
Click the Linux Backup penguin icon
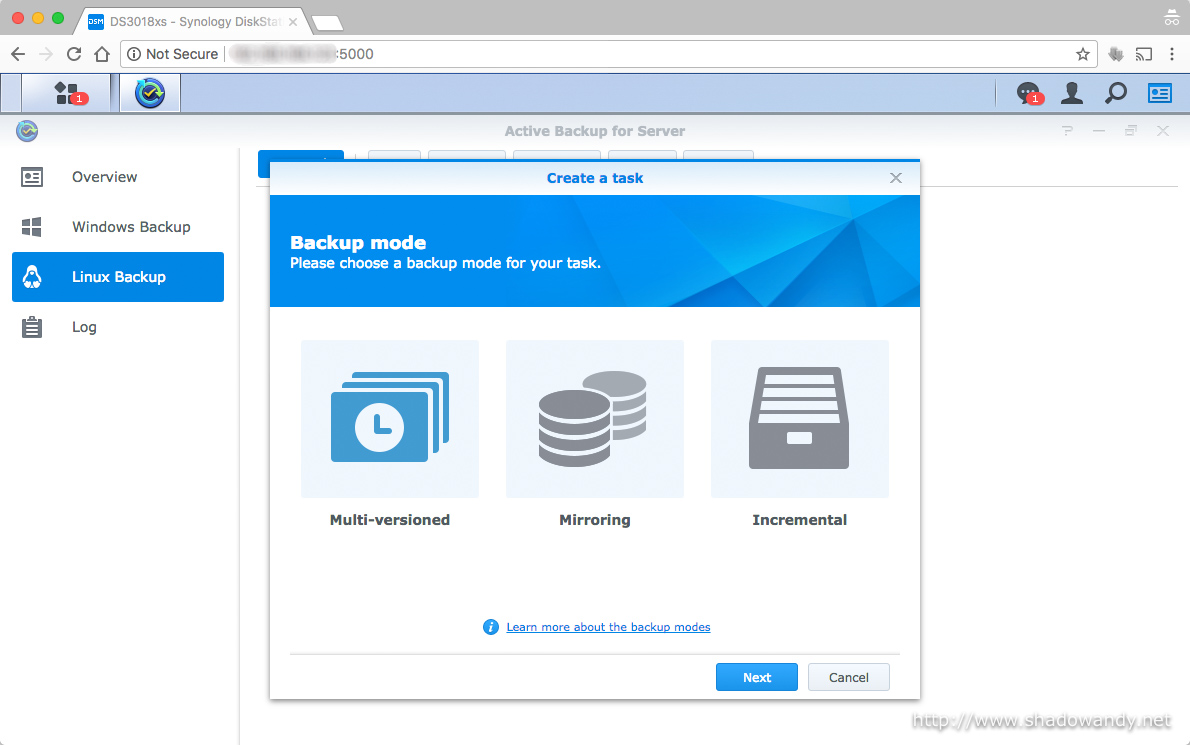coord(32,277)
